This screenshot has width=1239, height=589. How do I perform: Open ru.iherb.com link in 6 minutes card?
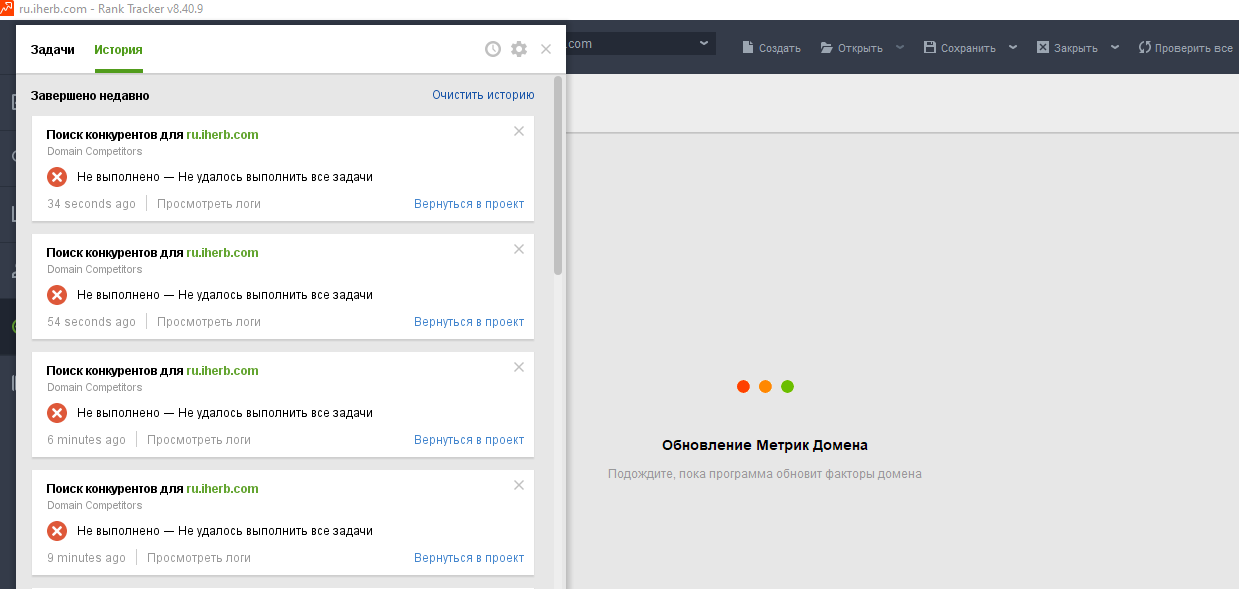click(x=222, y=371)
